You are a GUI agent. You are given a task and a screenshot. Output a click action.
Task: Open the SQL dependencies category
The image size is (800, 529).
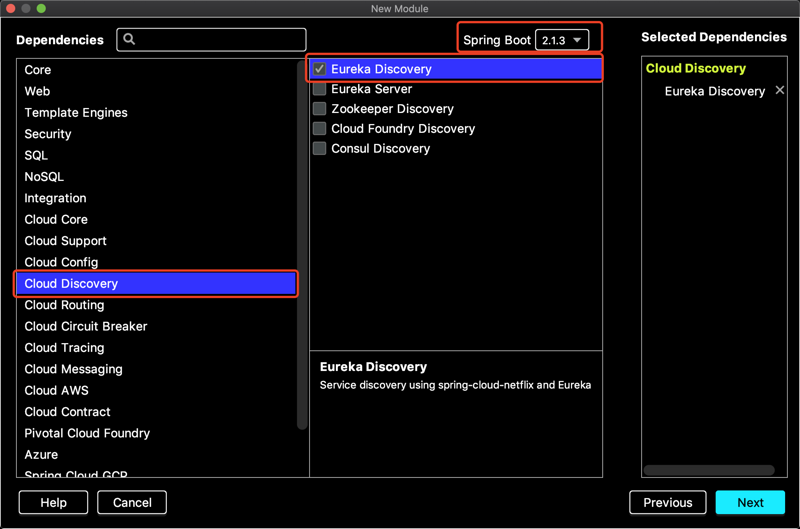pyautogui.click(x=36, y=155)
